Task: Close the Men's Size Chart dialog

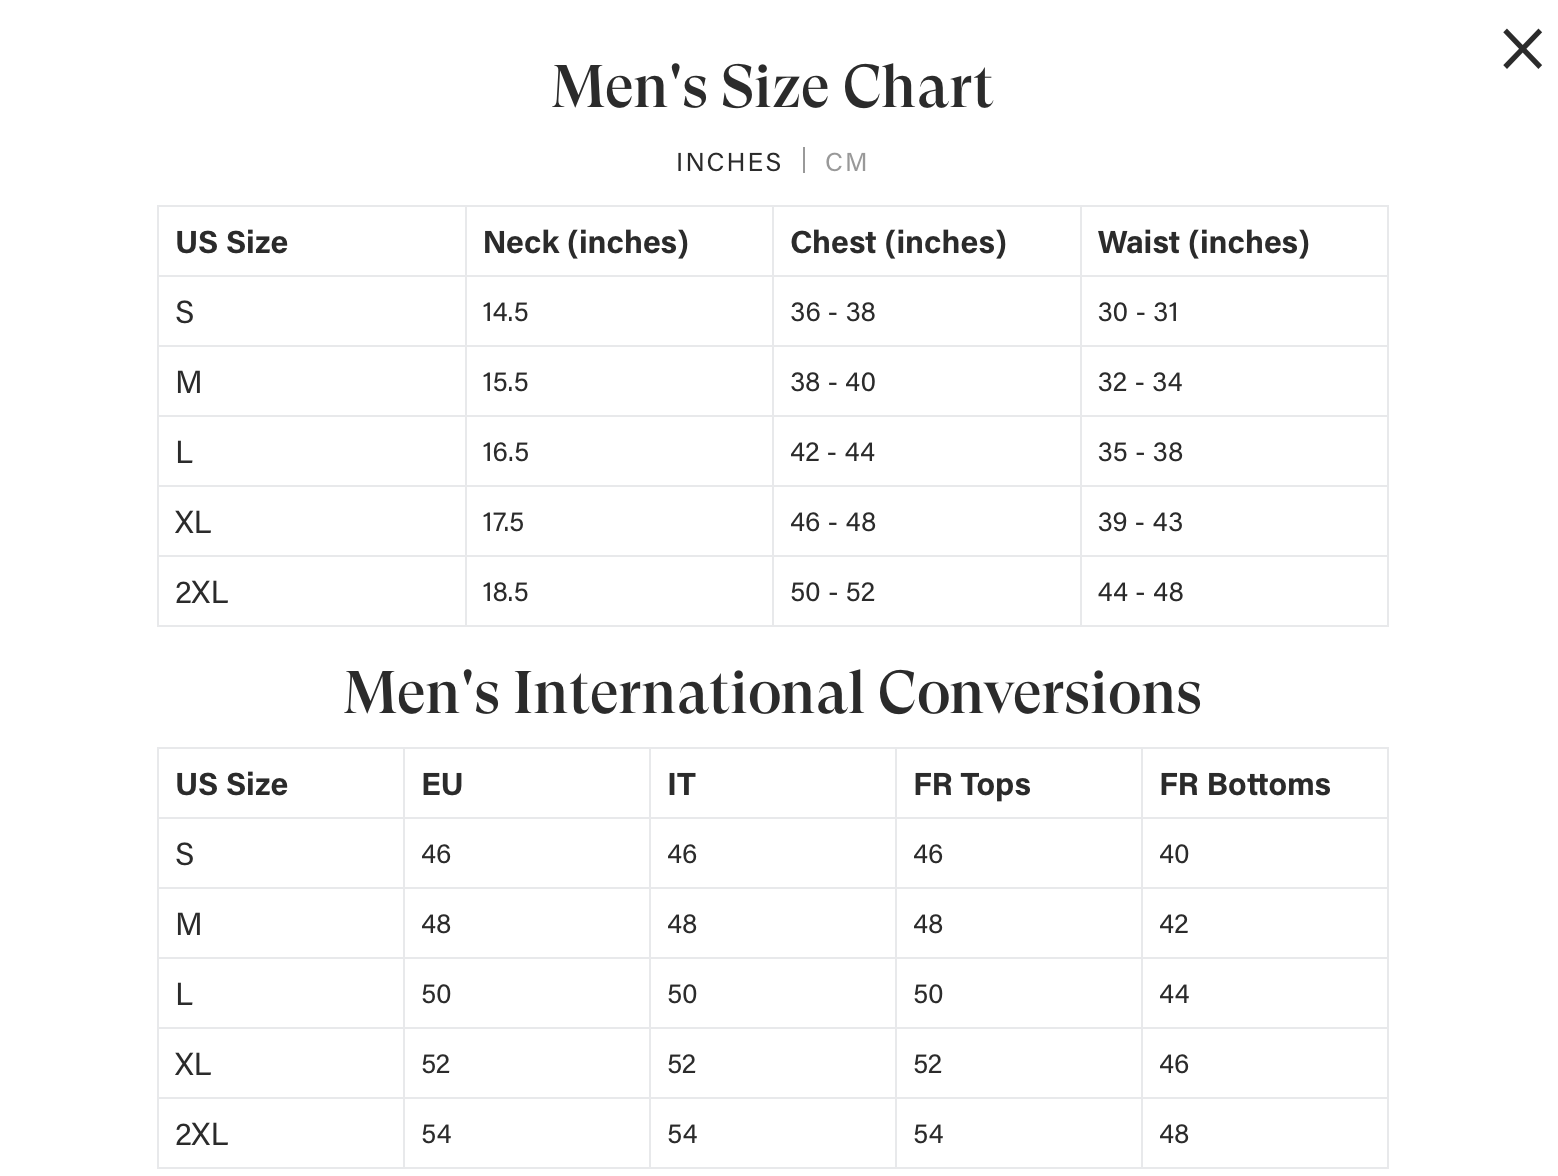Action: [x=1522, y=49]
